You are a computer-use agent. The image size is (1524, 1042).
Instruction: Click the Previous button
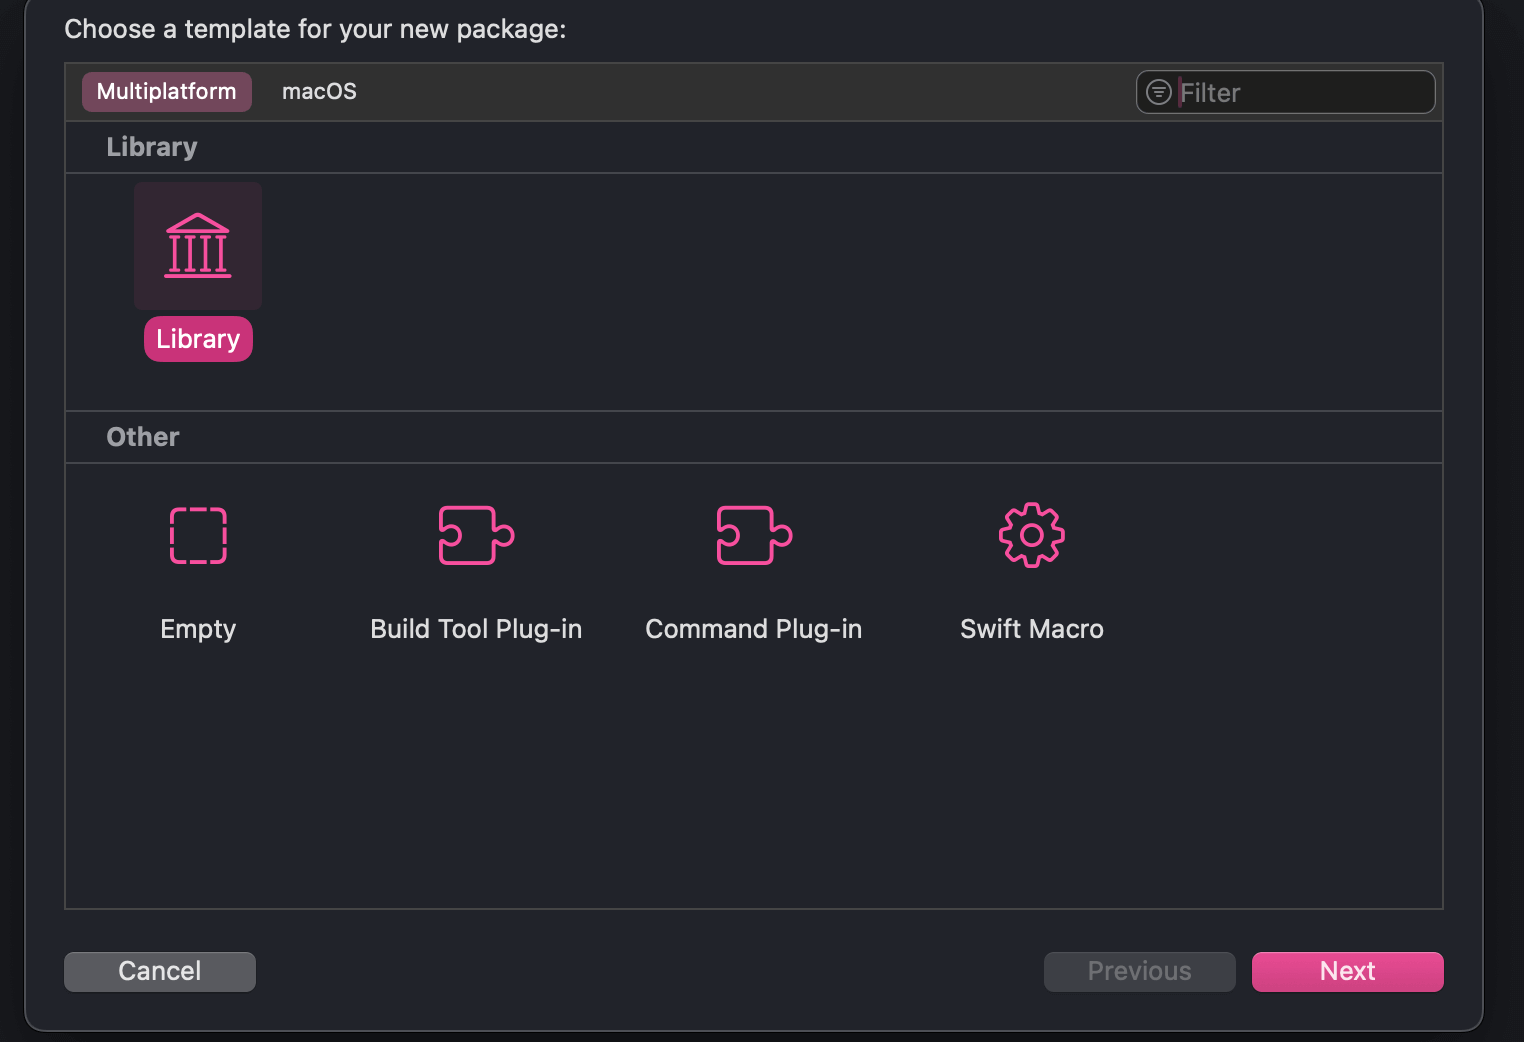[1140, 972]
